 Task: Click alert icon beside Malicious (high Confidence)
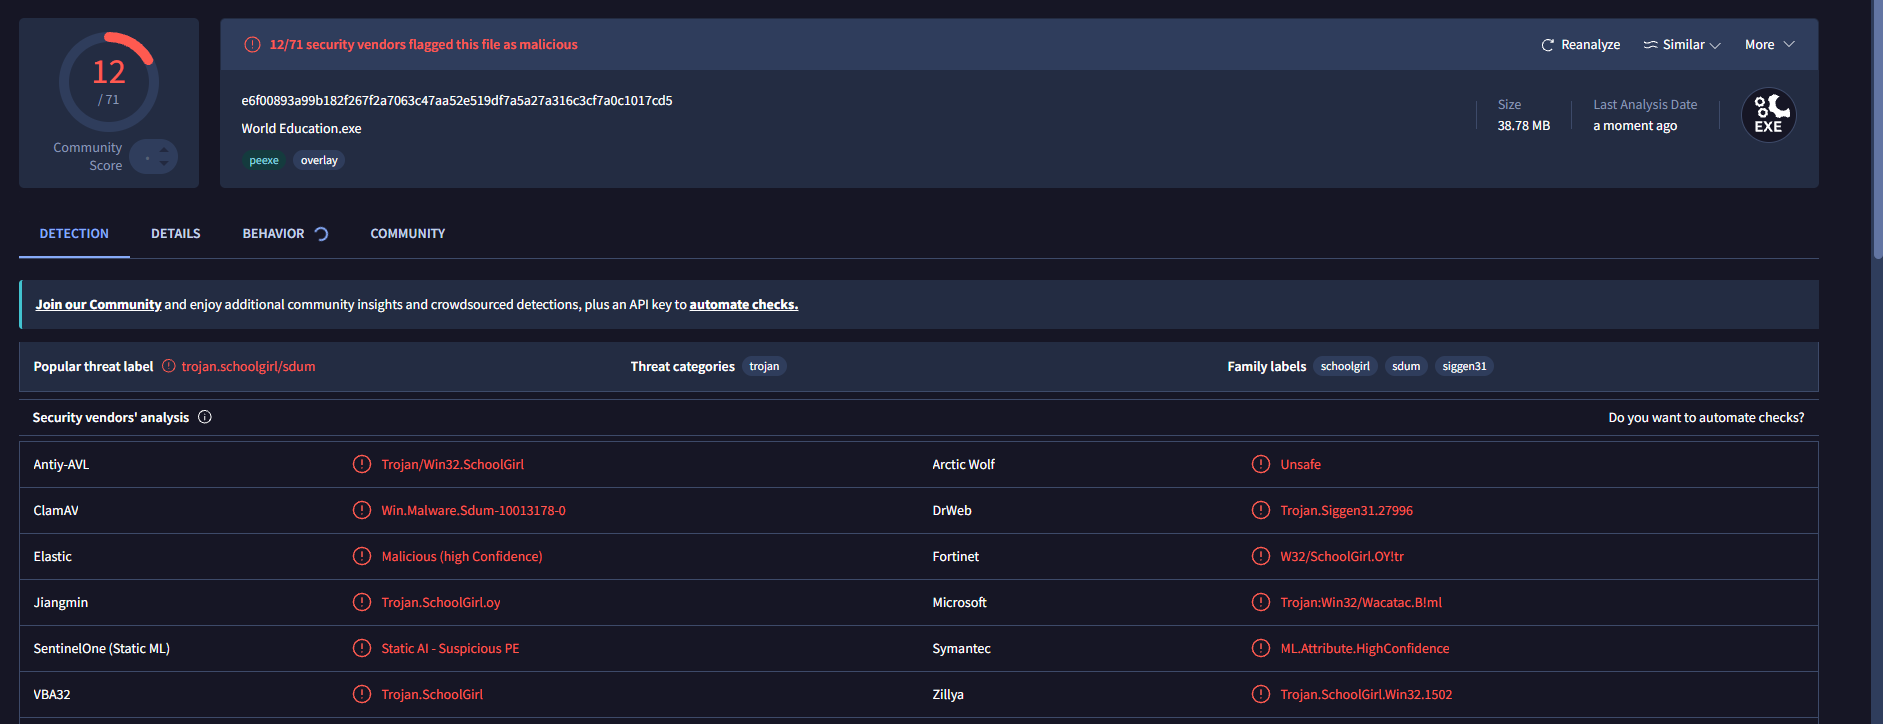[x=362, y=556]
